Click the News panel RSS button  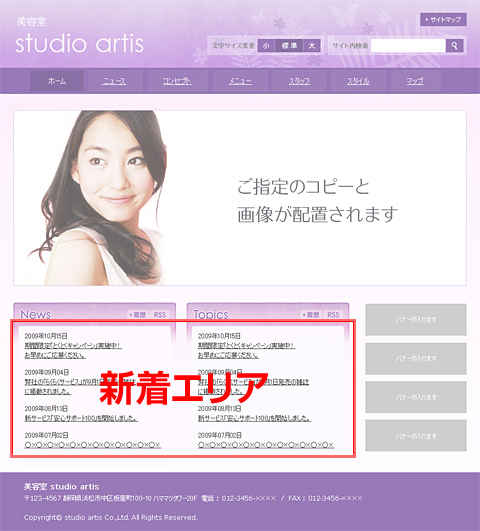pyautogui.click(x=160, y=315)
